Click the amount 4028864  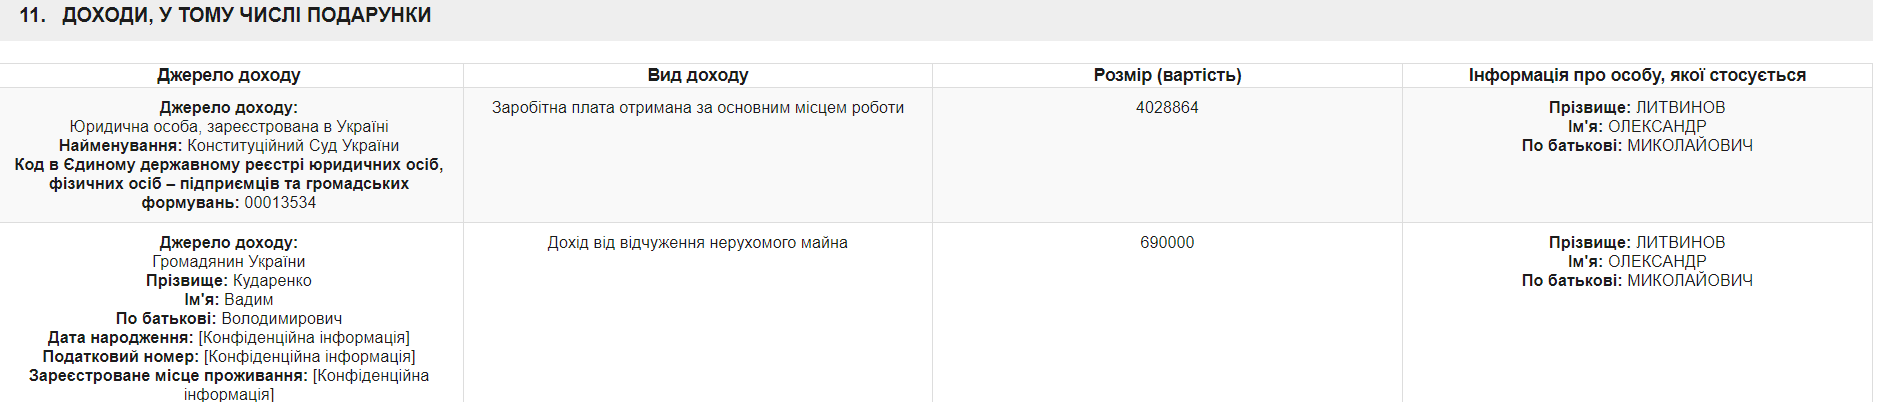(1167, 108)
